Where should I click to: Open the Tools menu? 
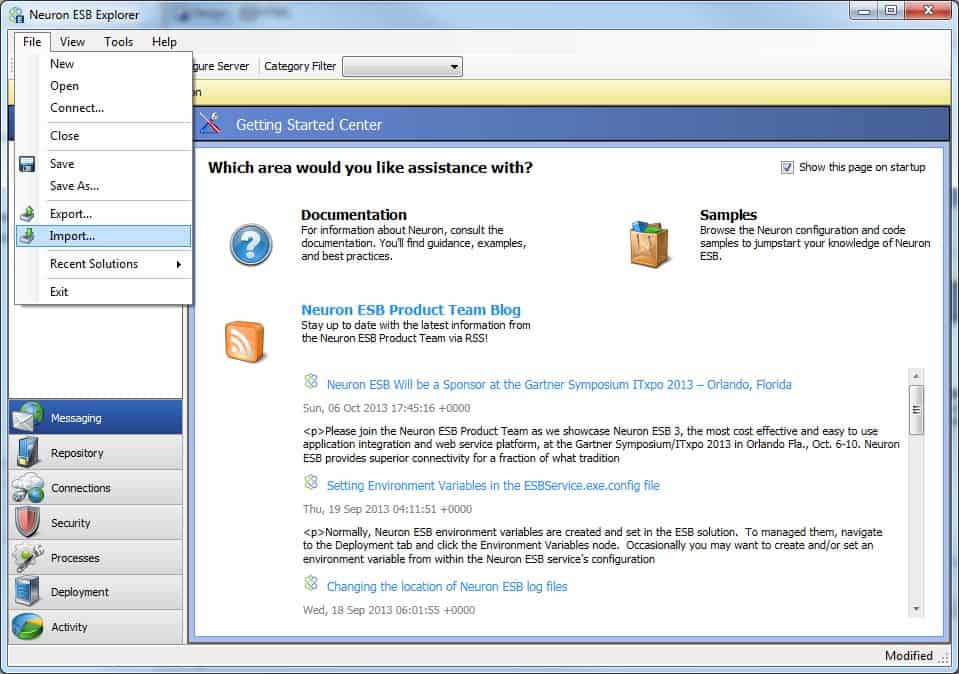[x=118, y=42]
